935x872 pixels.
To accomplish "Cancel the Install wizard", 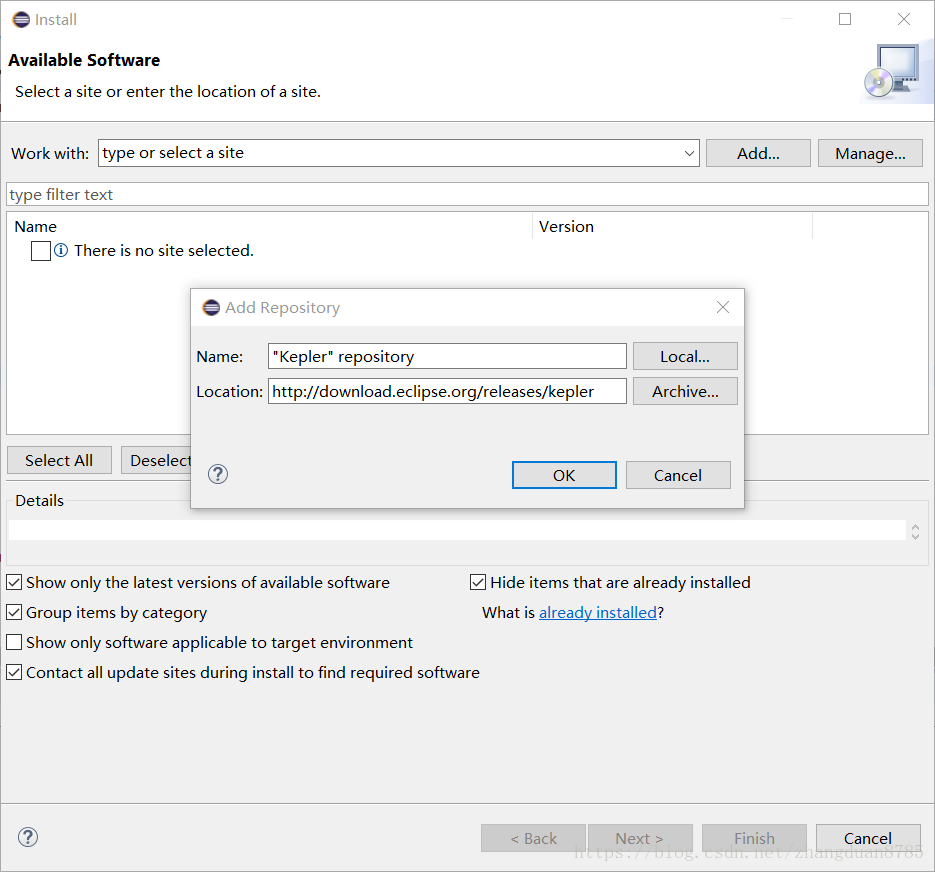I will 868,838.
